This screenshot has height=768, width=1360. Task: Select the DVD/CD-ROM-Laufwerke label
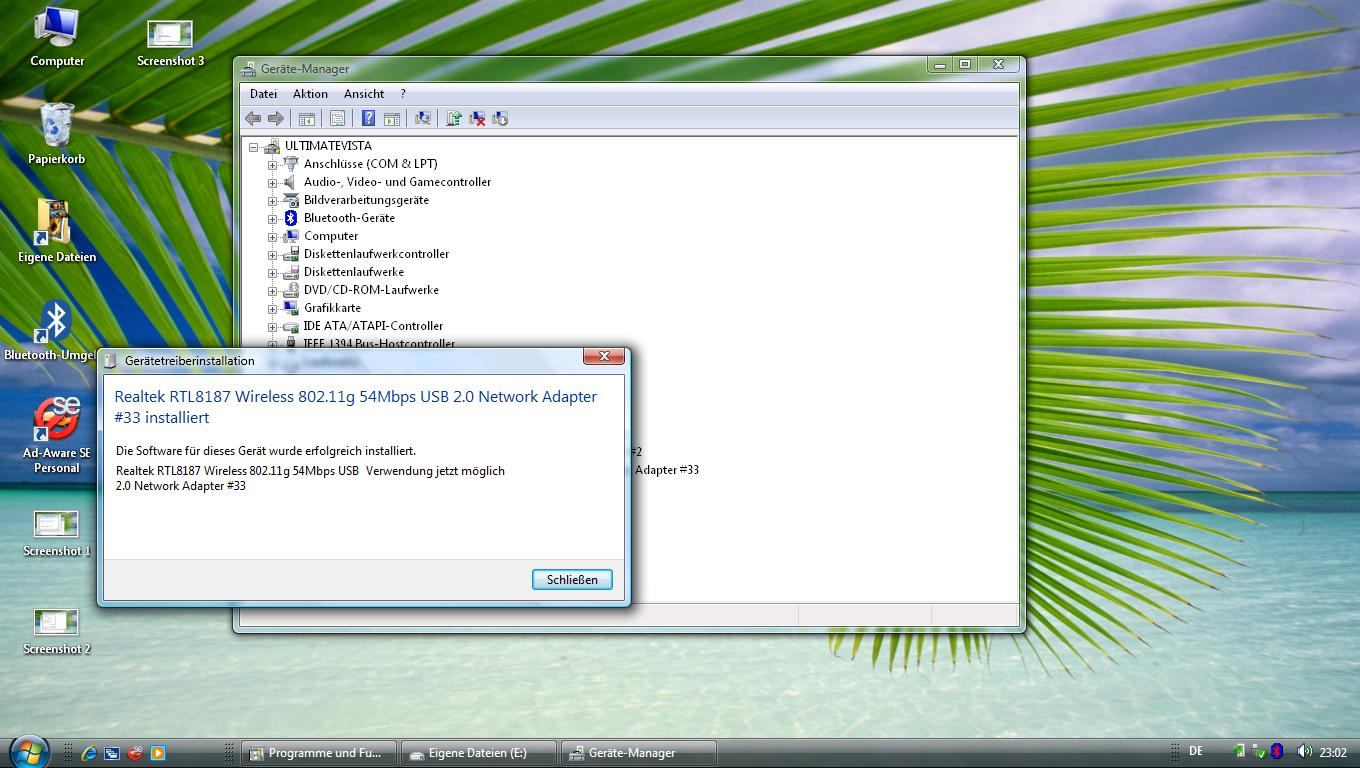[371, 290]
